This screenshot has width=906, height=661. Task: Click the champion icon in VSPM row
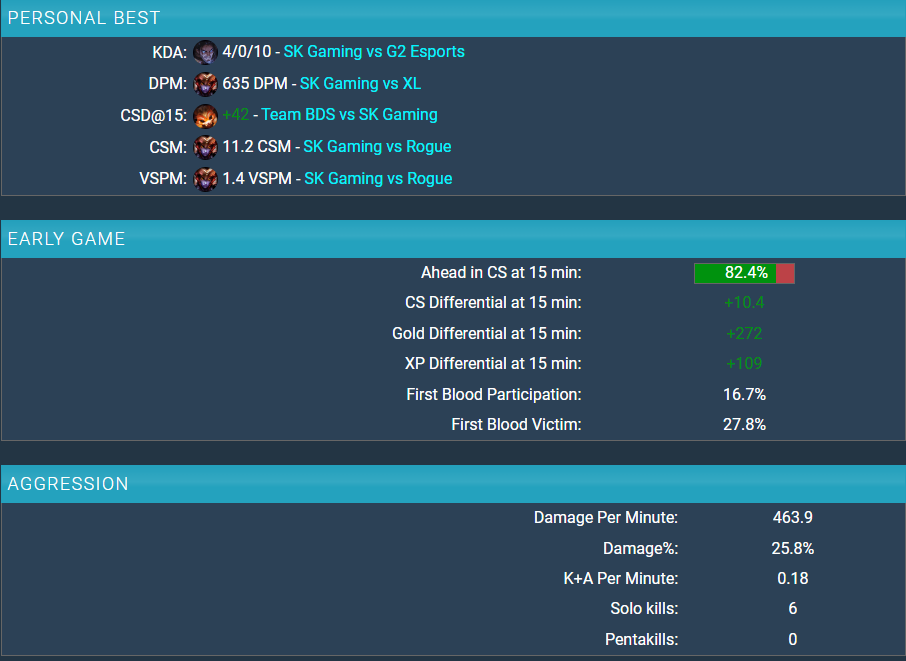[205, 179]
